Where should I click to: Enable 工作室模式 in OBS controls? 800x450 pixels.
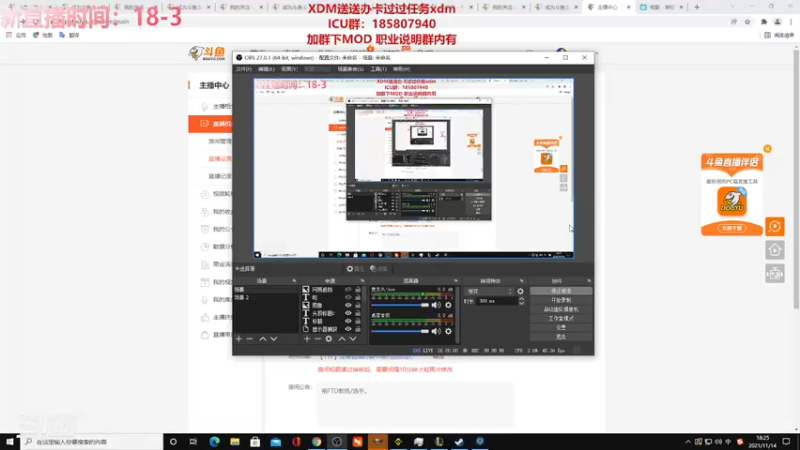(x=561, y=318)
